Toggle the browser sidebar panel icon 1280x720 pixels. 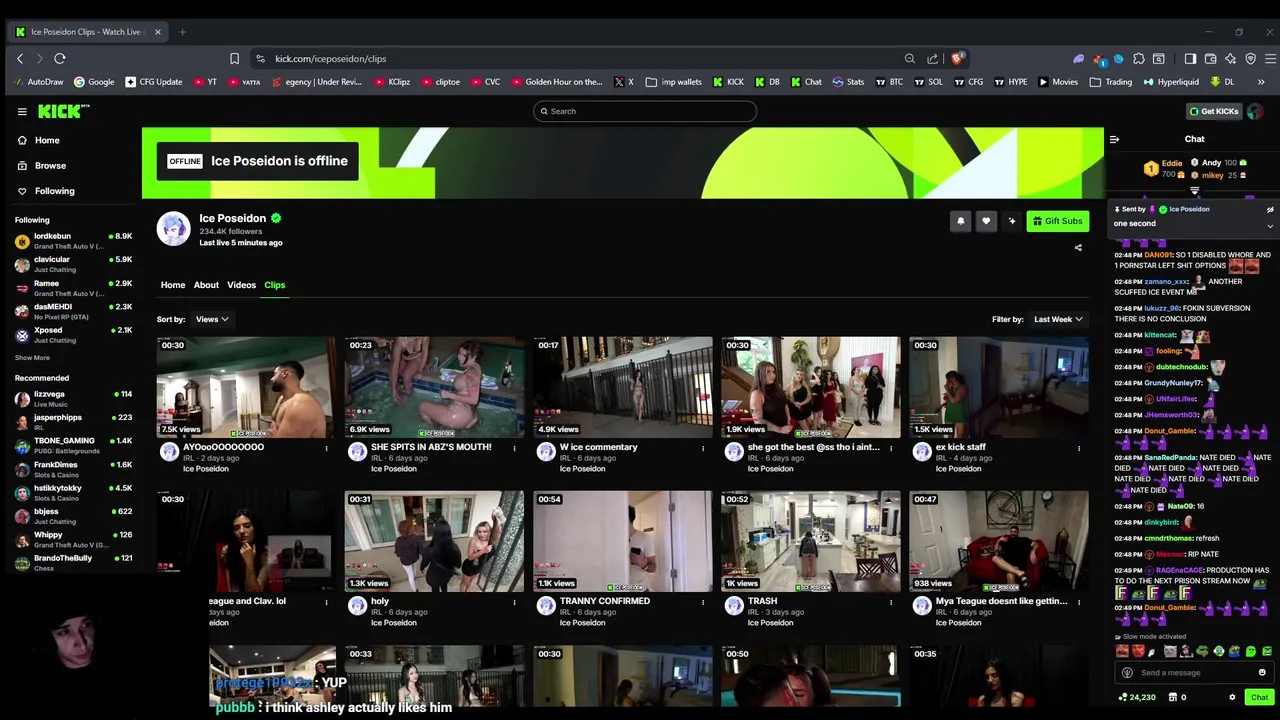coord(1190,59)
